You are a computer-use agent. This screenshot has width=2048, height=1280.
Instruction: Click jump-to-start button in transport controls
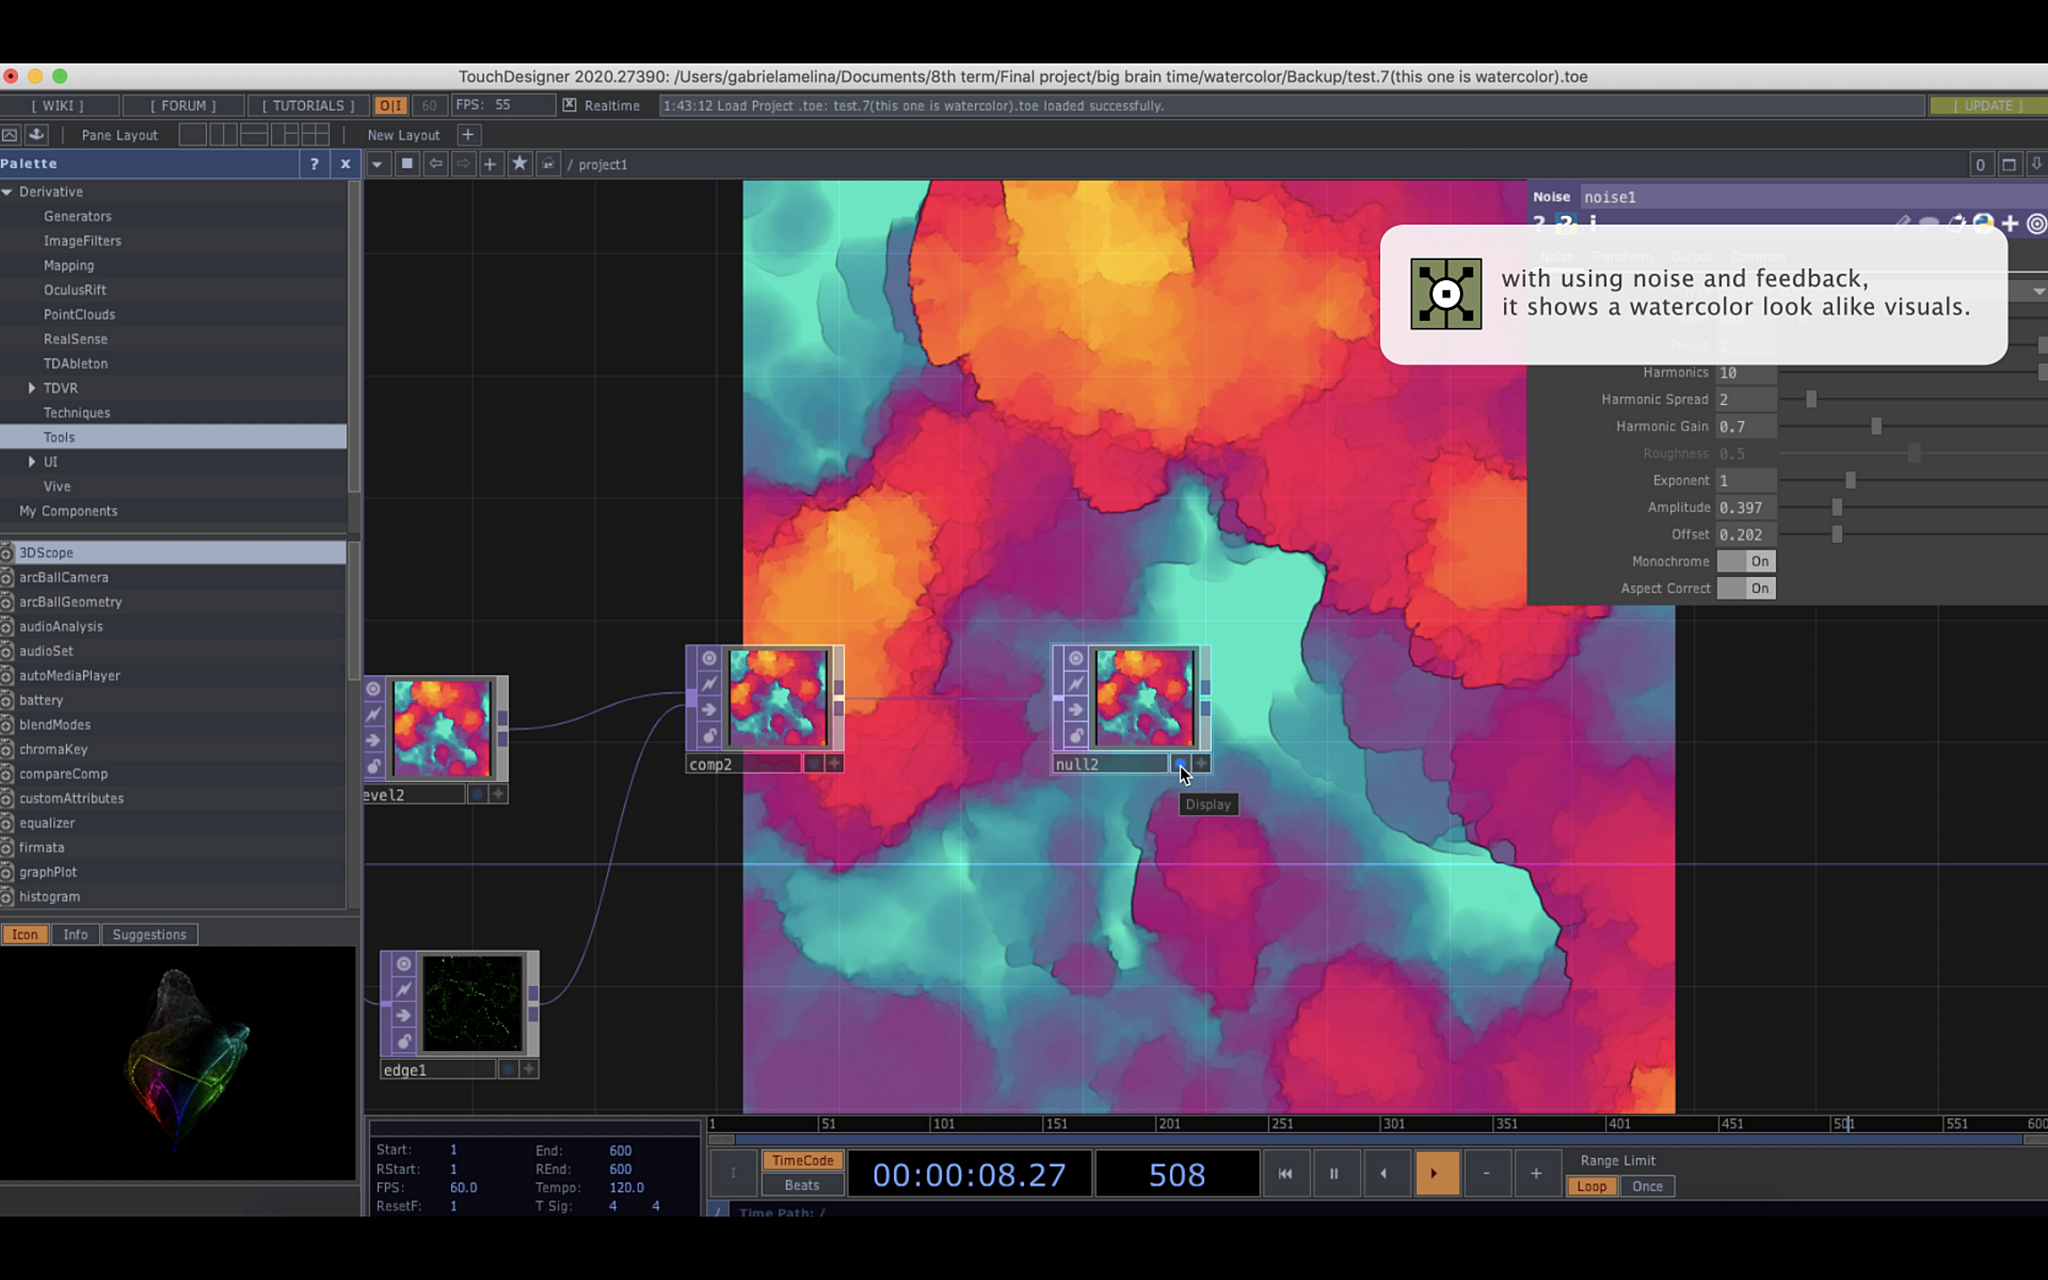coord(1285,1173)
